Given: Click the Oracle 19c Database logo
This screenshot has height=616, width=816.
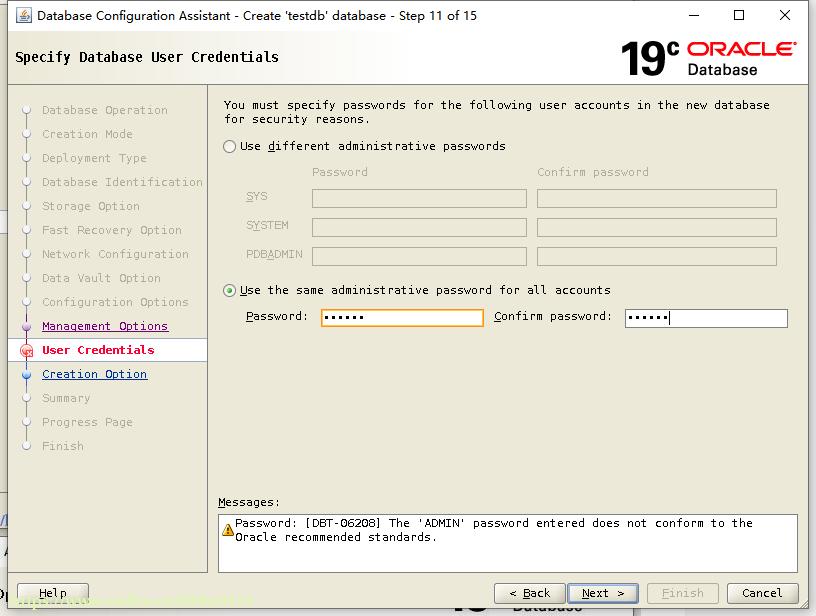Looking at the screenshot, I should point(709,58).
